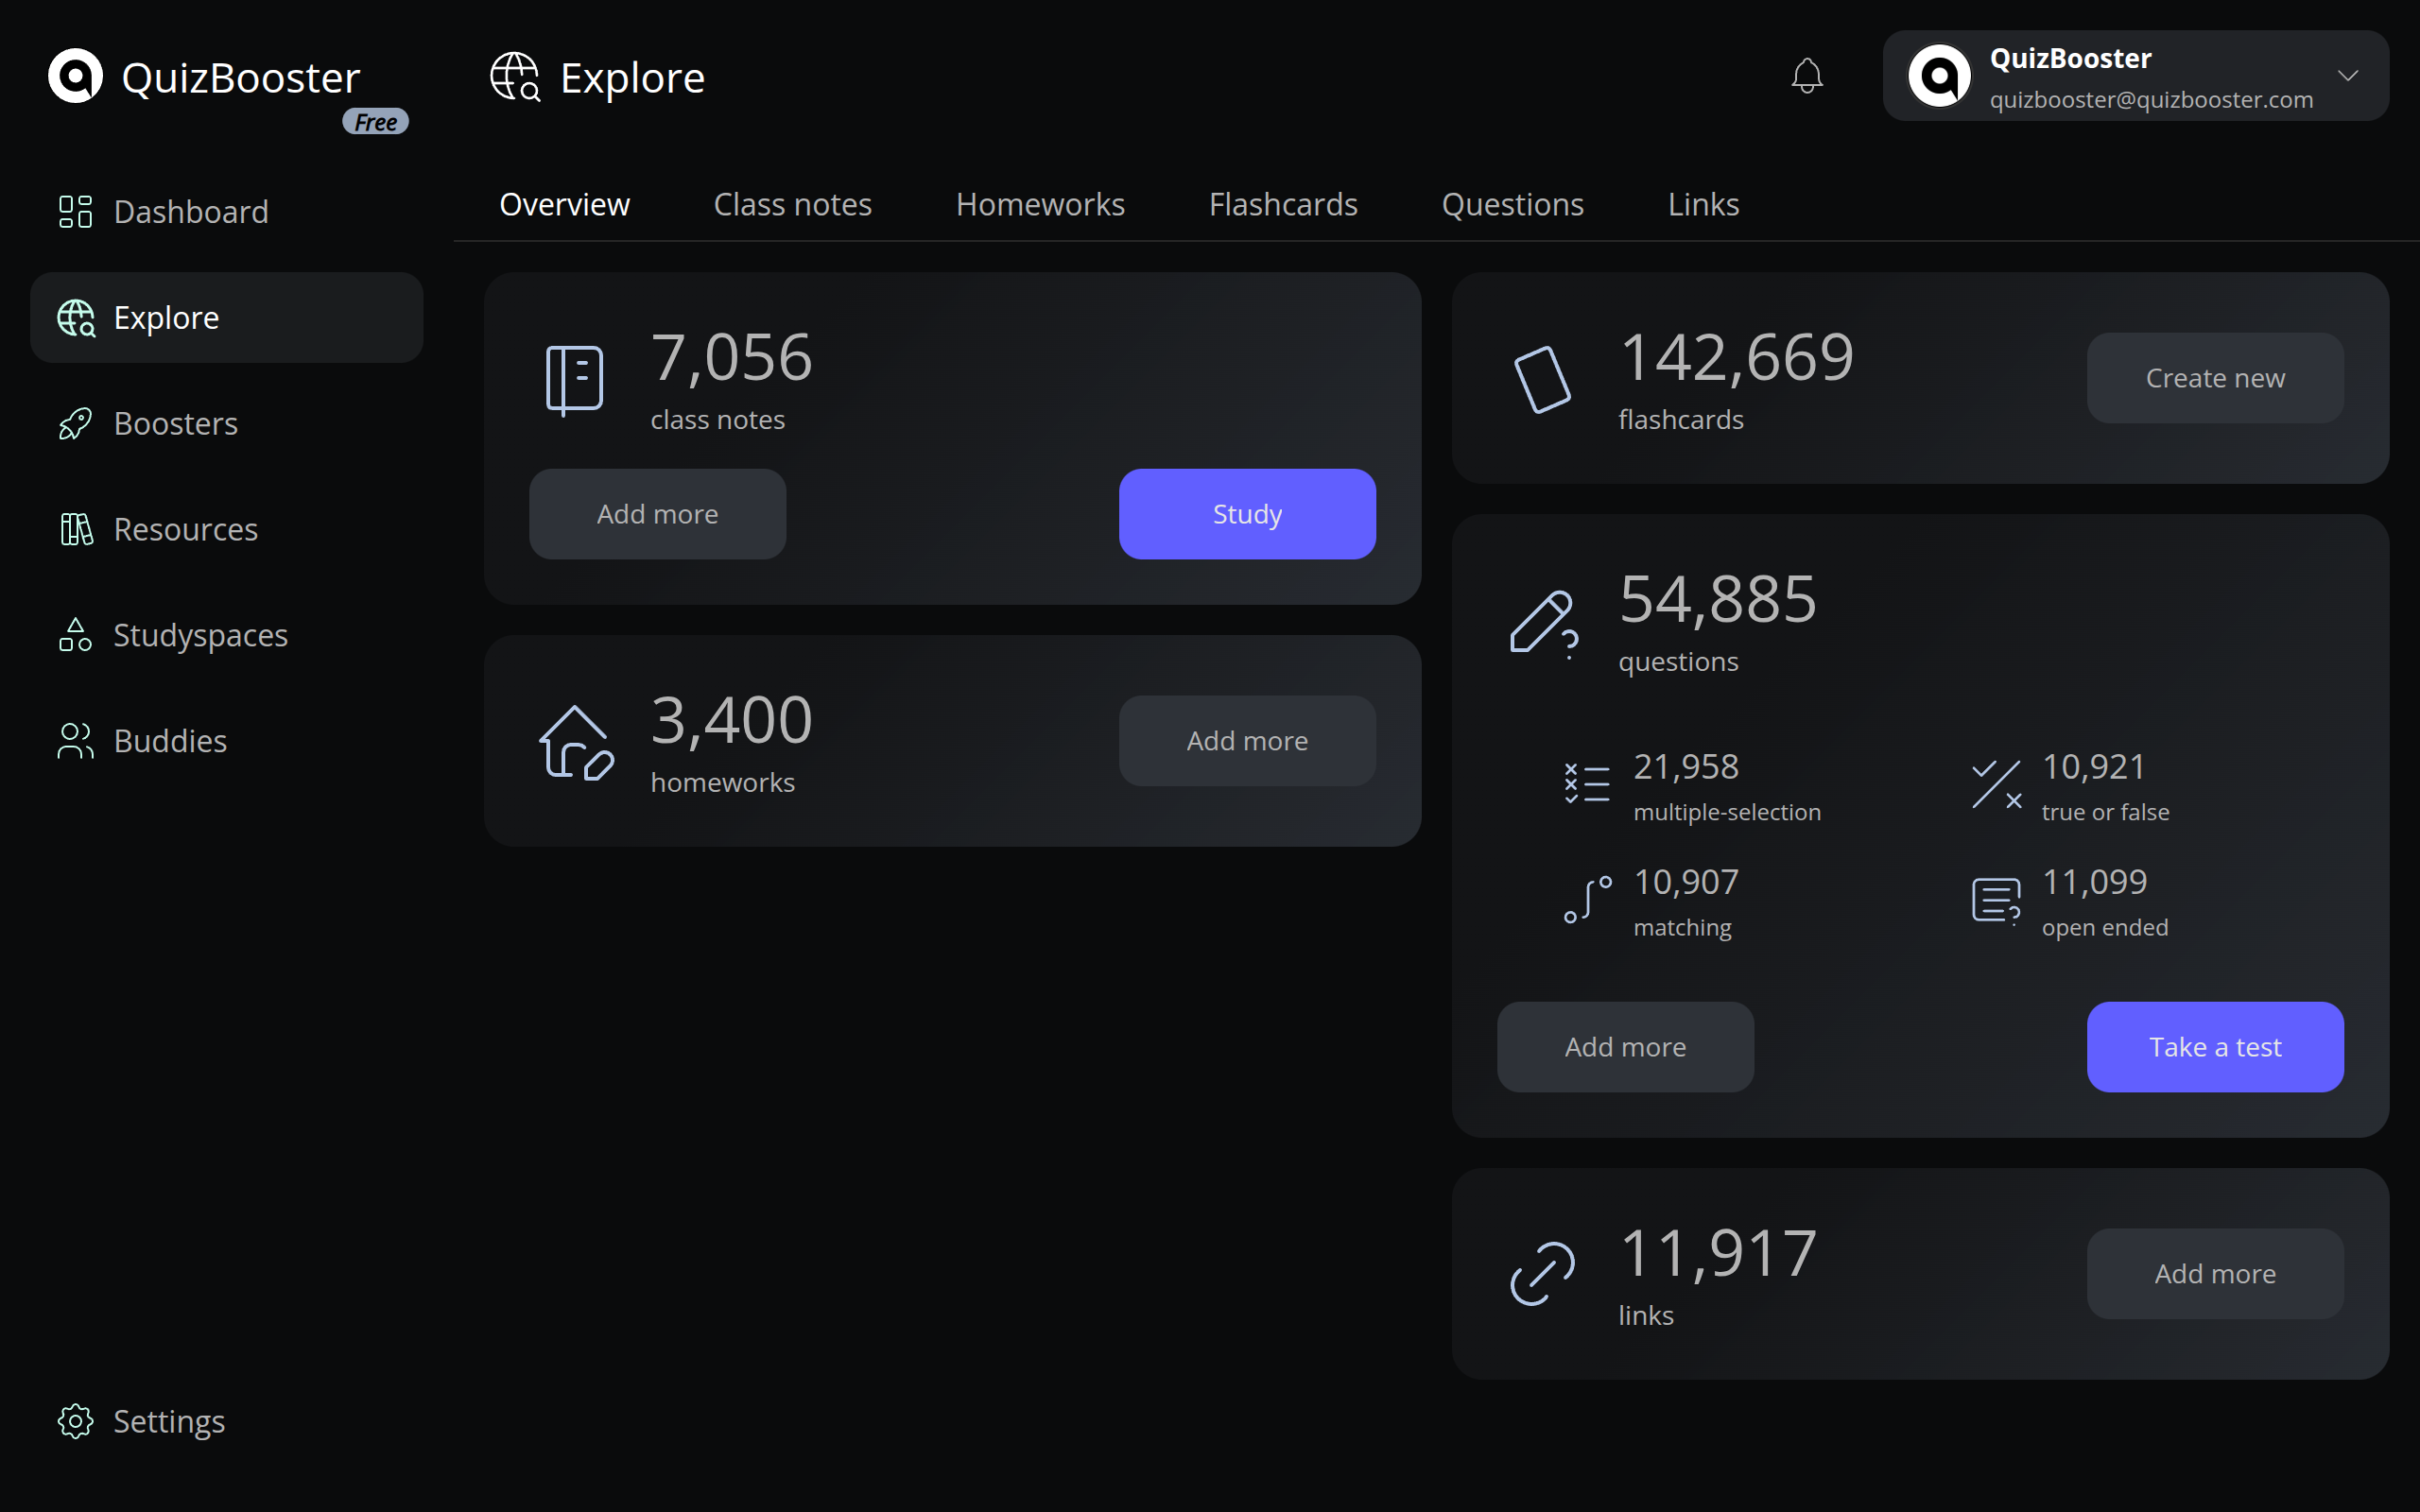2420x1512 pixels.
Task: Open the notifications bell
Action: tap(1807, 76)
